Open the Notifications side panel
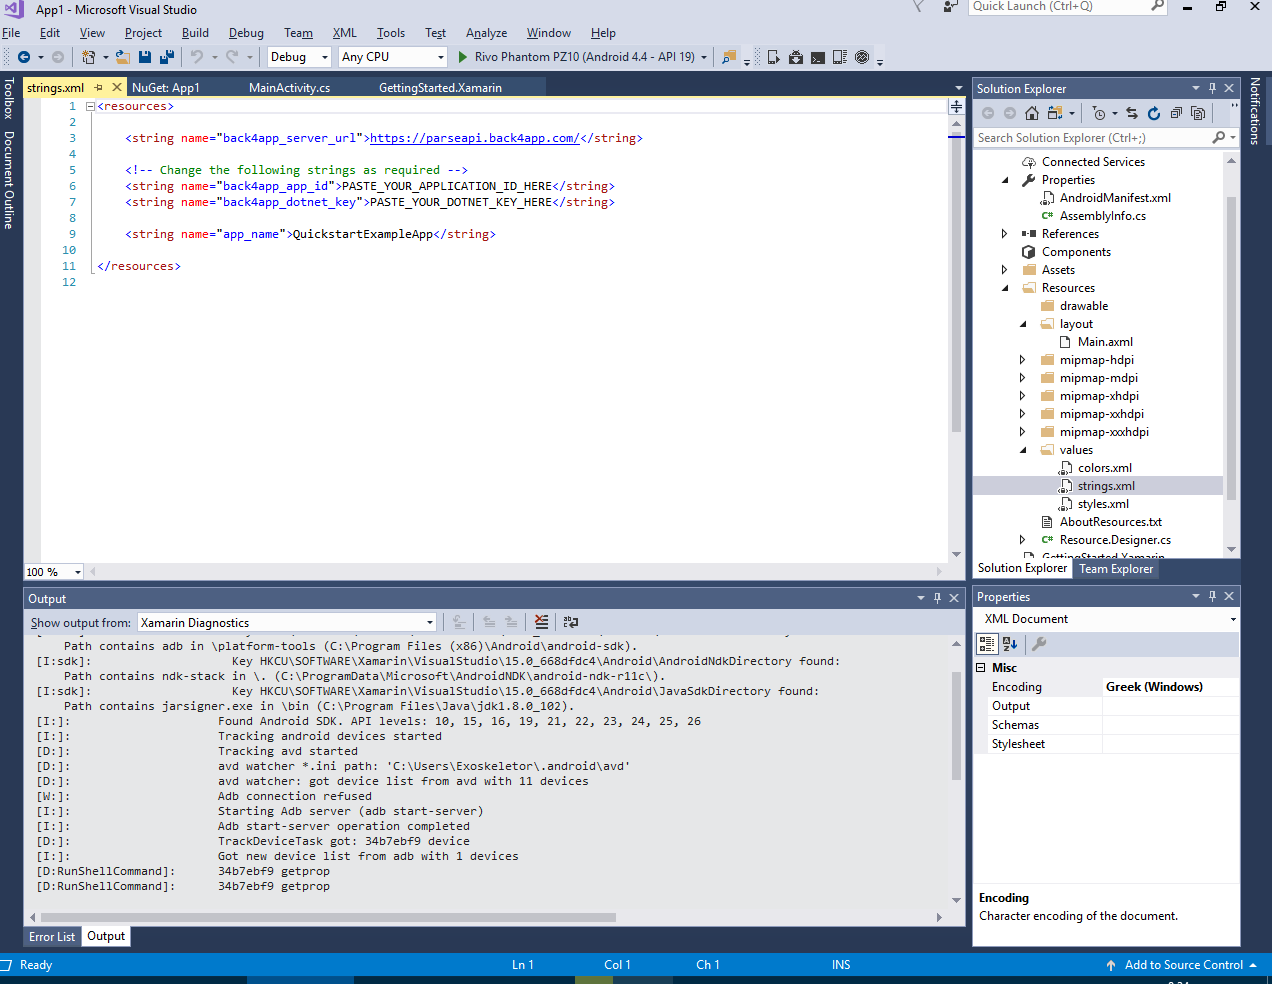 coord(1256,111)
